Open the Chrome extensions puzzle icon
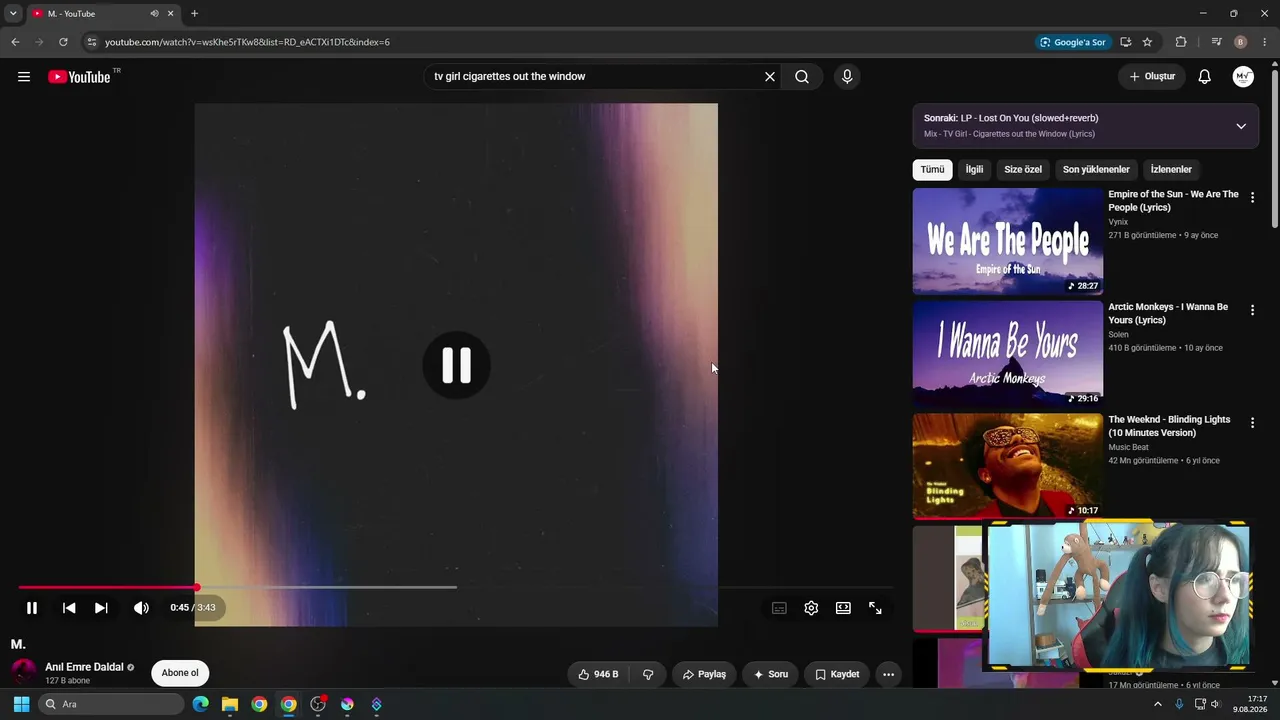 click(1181, 42)
